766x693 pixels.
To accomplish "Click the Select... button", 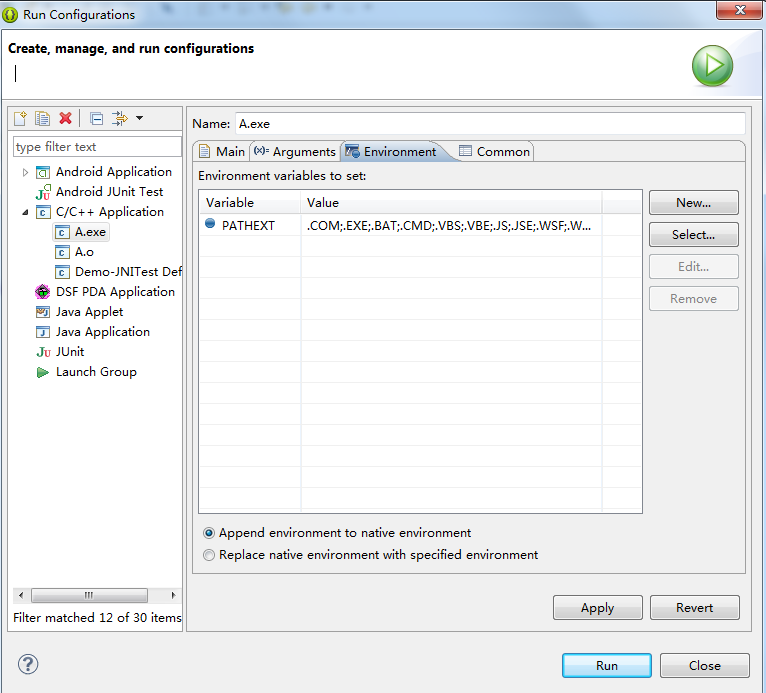I will (694, 235).
